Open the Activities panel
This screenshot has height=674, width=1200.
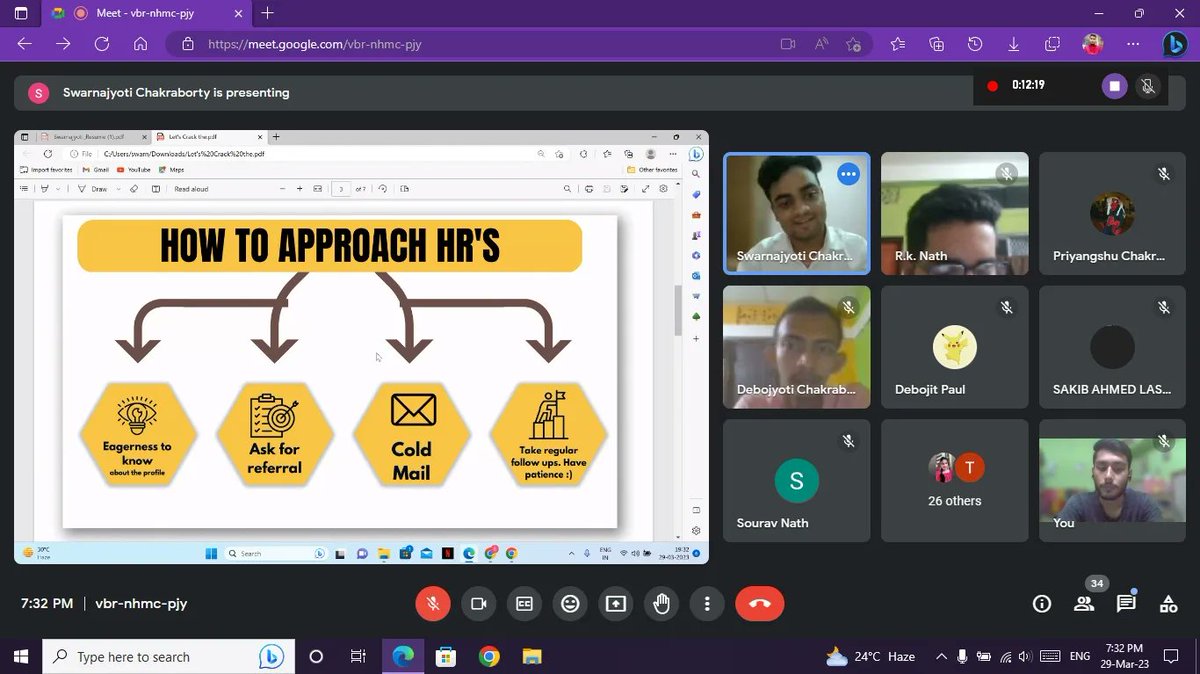[x=1168, y=603]
